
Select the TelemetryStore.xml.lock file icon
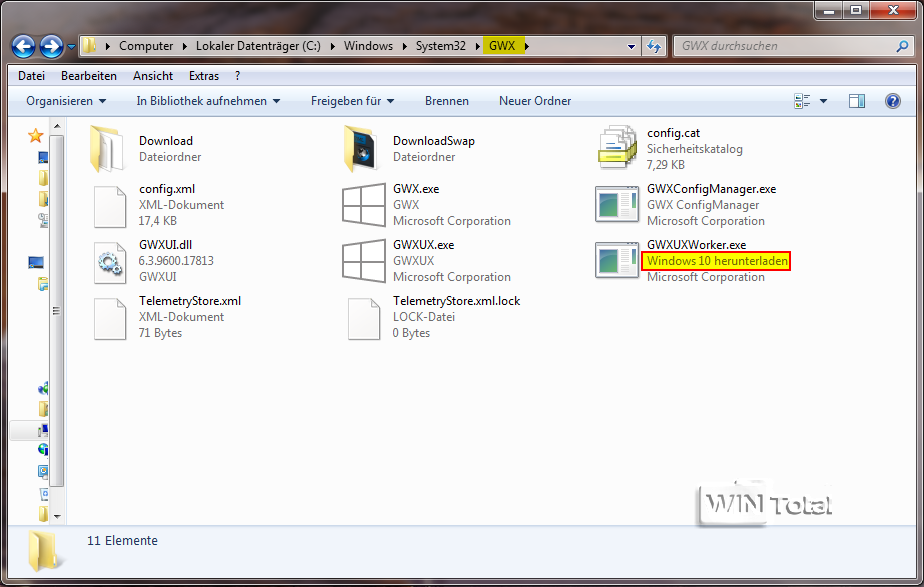click(x=364, y=318)
